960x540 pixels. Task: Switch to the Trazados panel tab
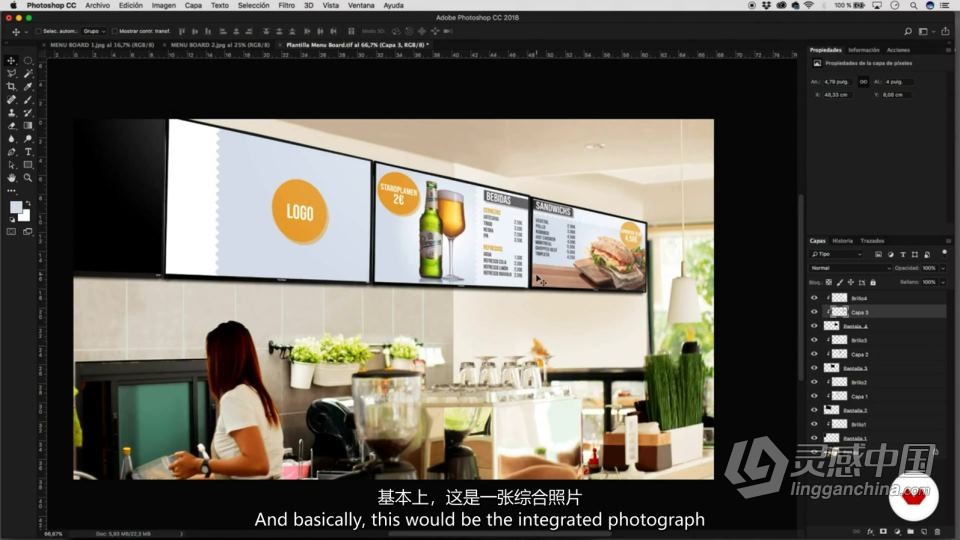(872, 241)
